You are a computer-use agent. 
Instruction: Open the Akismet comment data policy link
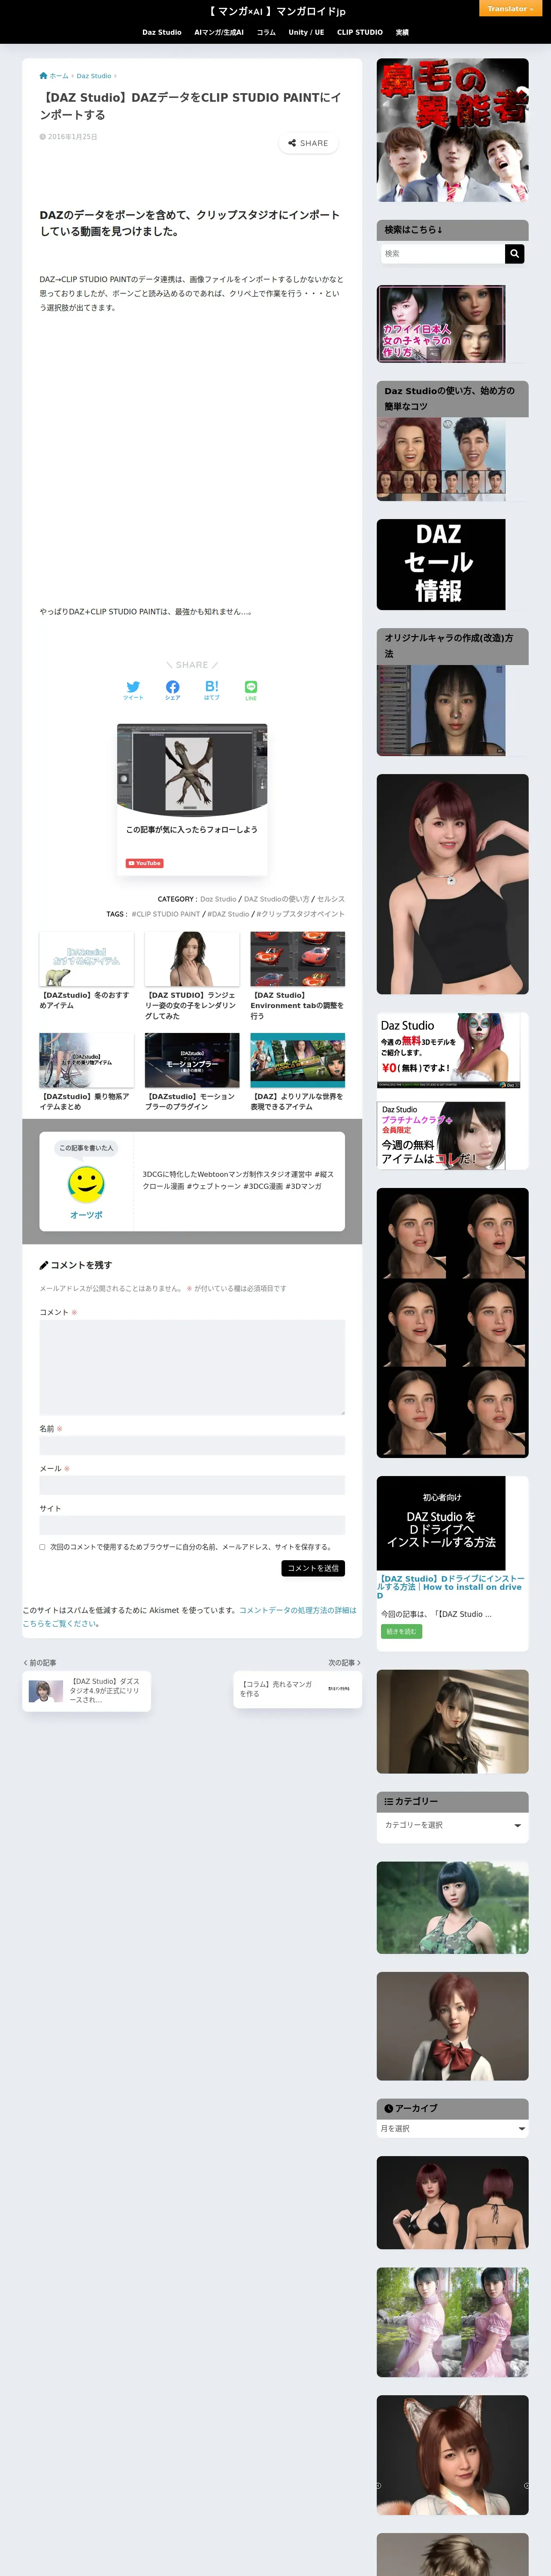click(x=189, y=1617)
